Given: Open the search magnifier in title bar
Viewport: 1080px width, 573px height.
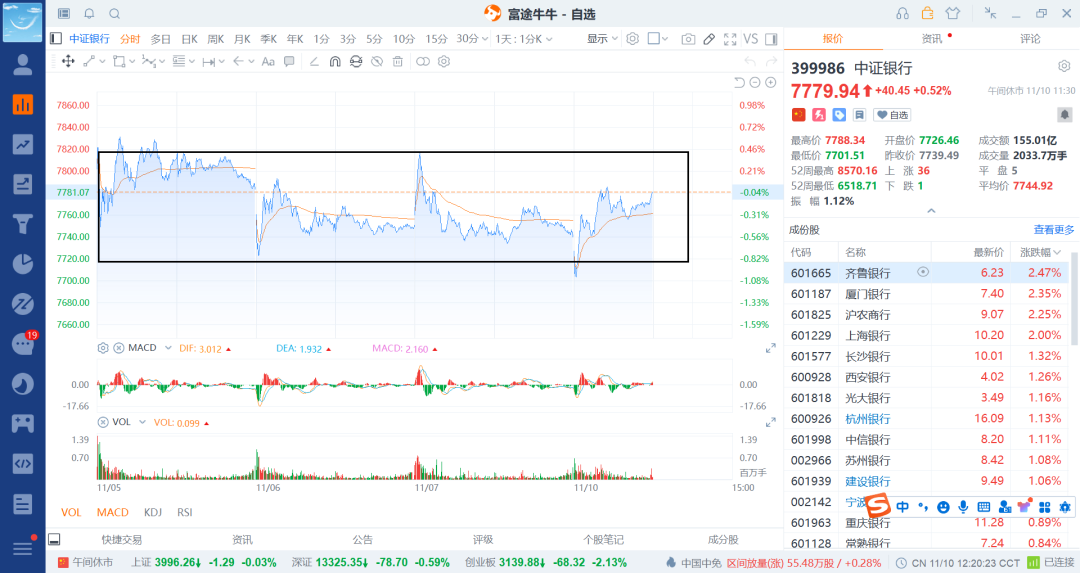Looking at the screenshot, I should click(115, 14).
